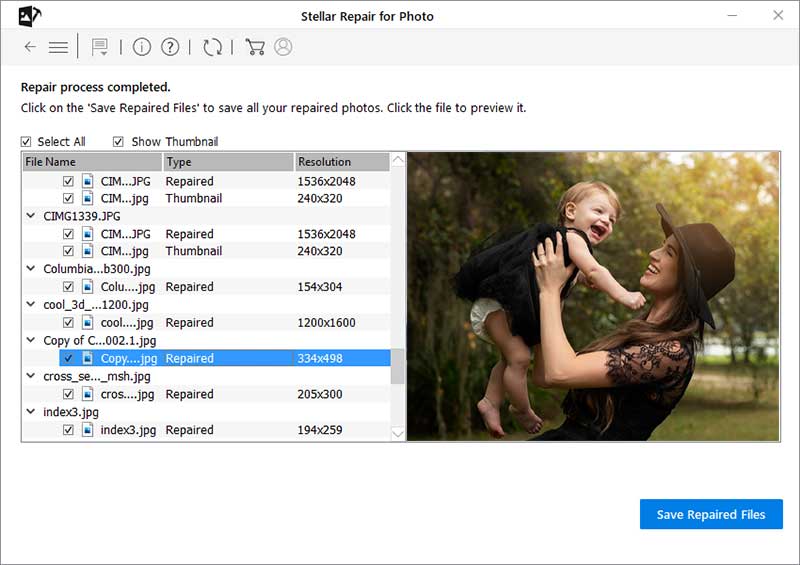The image size is (800, 565).
Task: Open the hamburger menu
Action: click(58, 47)
